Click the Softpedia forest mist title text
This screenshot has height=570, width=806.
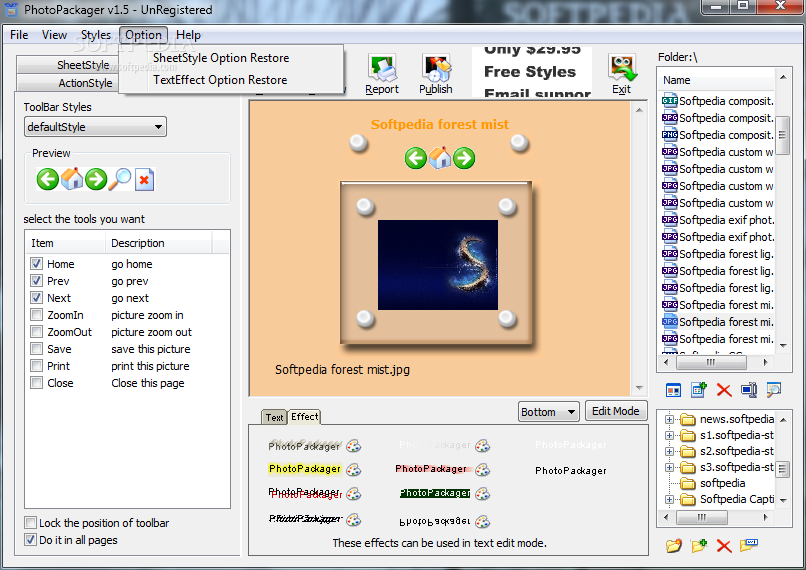(440, 124)
